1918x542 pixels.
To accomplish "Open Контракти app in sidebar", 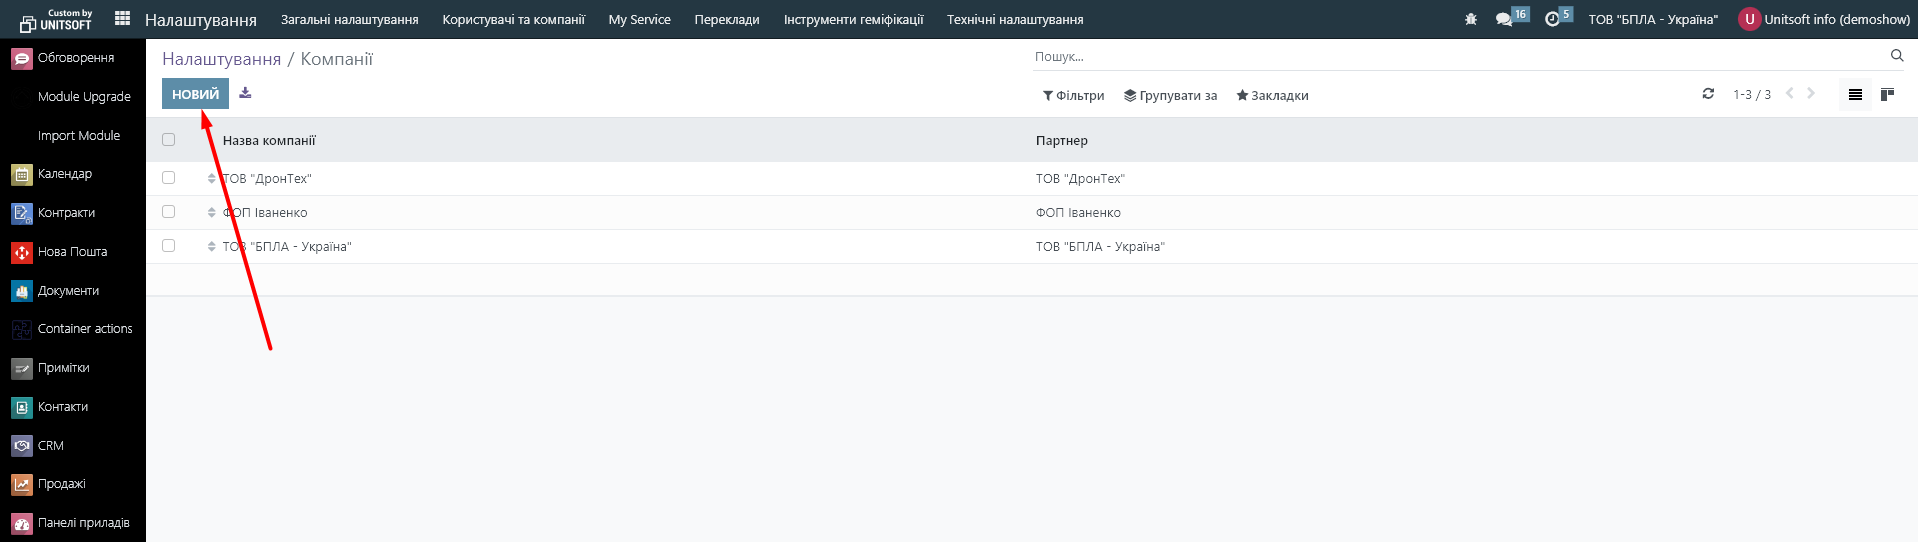I will coord(72,213).
